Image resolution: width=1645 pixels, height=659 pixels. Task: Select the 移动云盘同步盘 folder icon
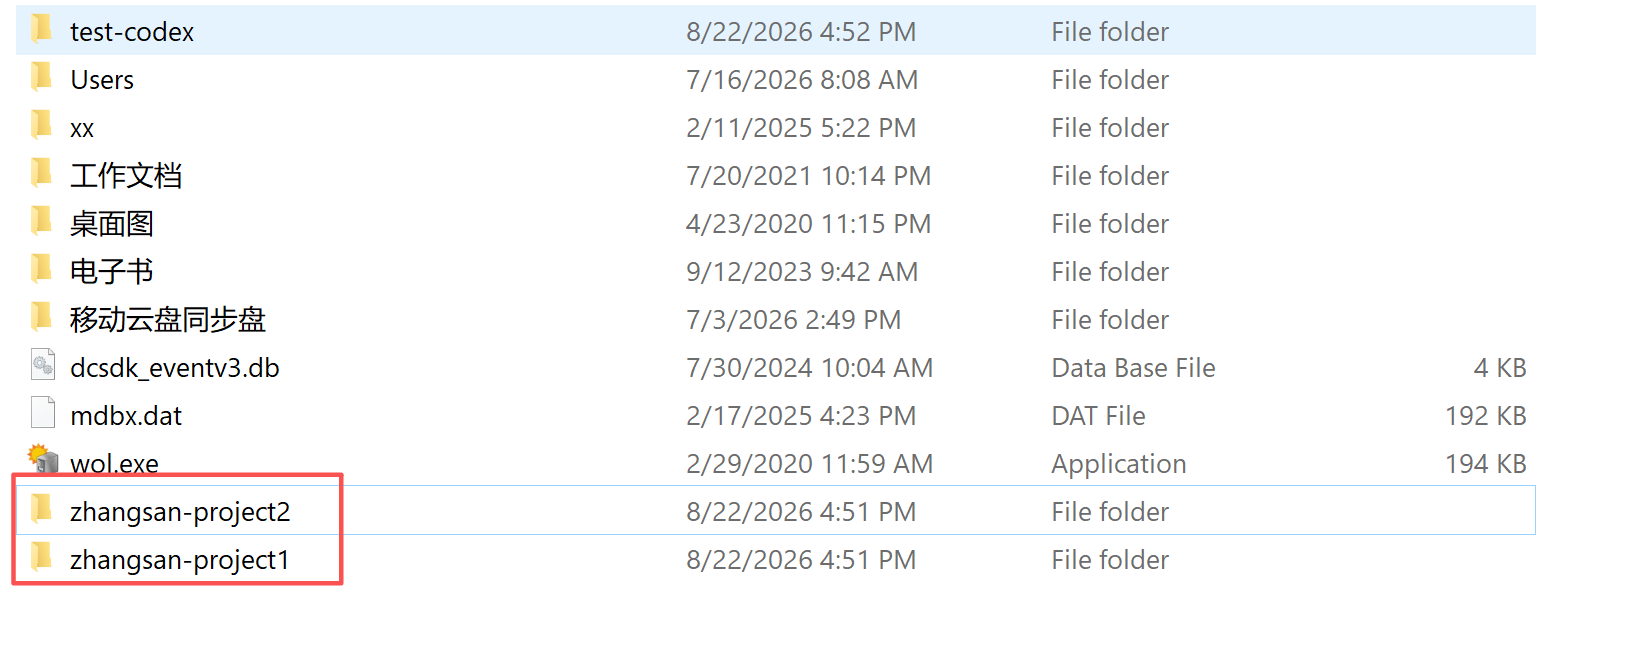click(42, 317)
